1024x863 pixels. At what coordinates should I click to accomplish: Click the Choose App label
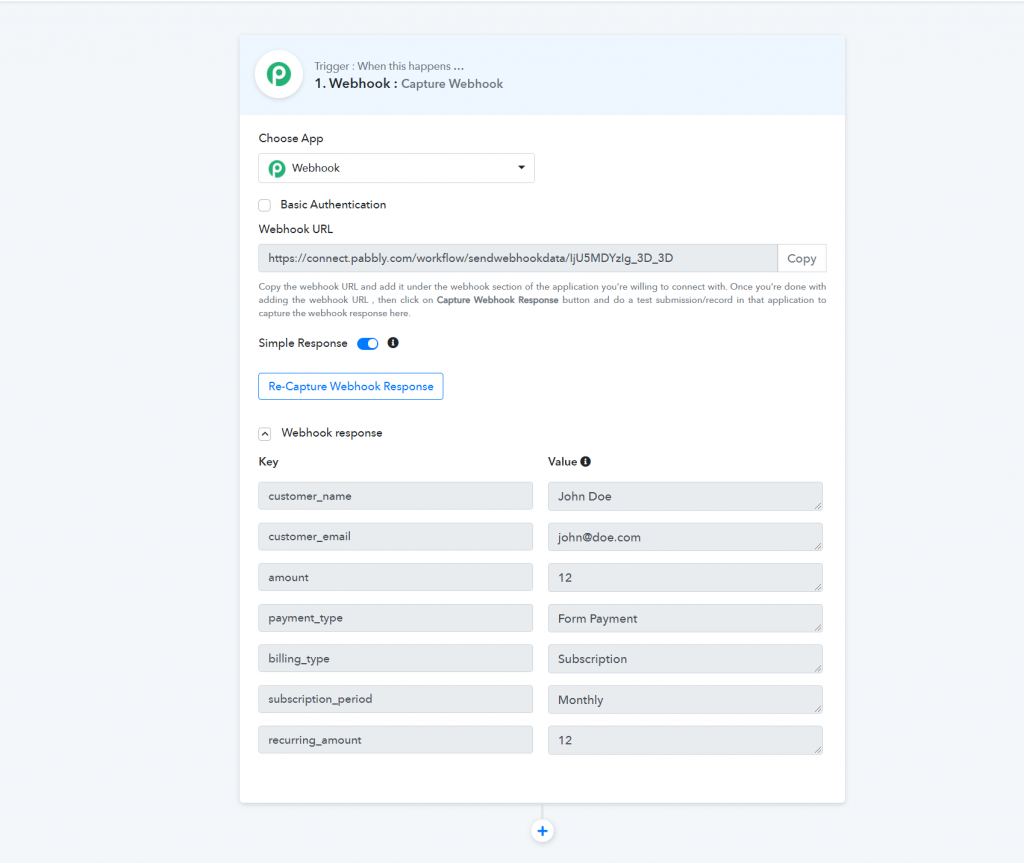click(291, 138)
